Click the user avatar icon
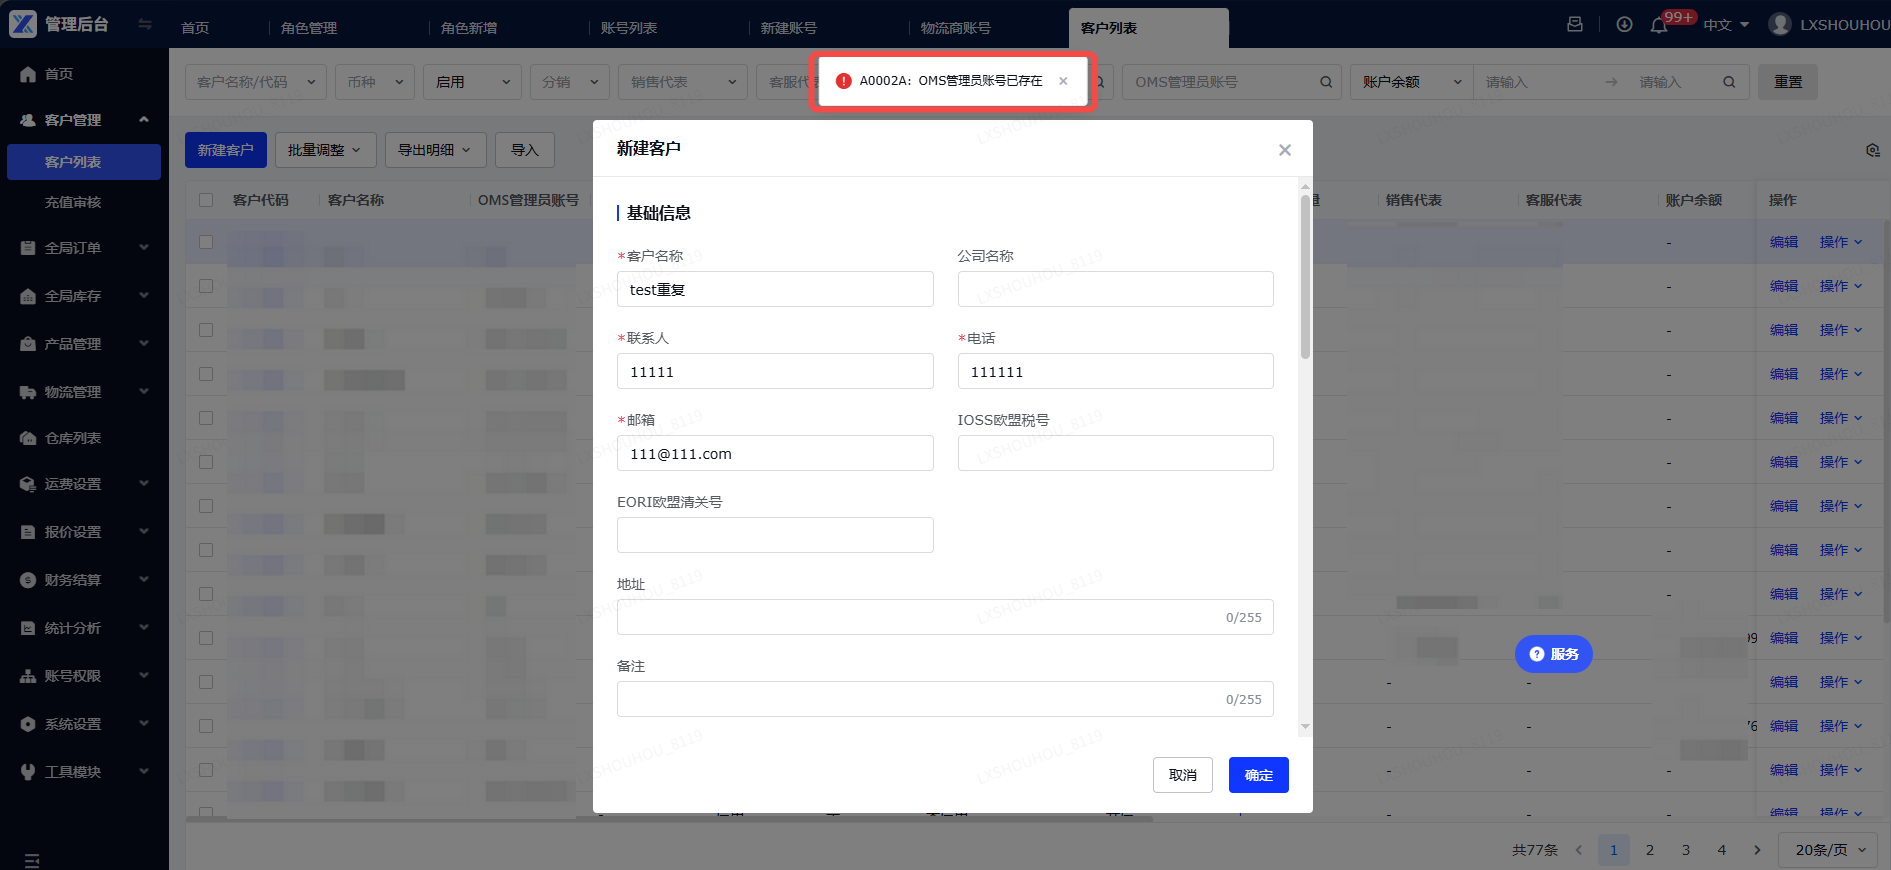 coord(1780,24)
